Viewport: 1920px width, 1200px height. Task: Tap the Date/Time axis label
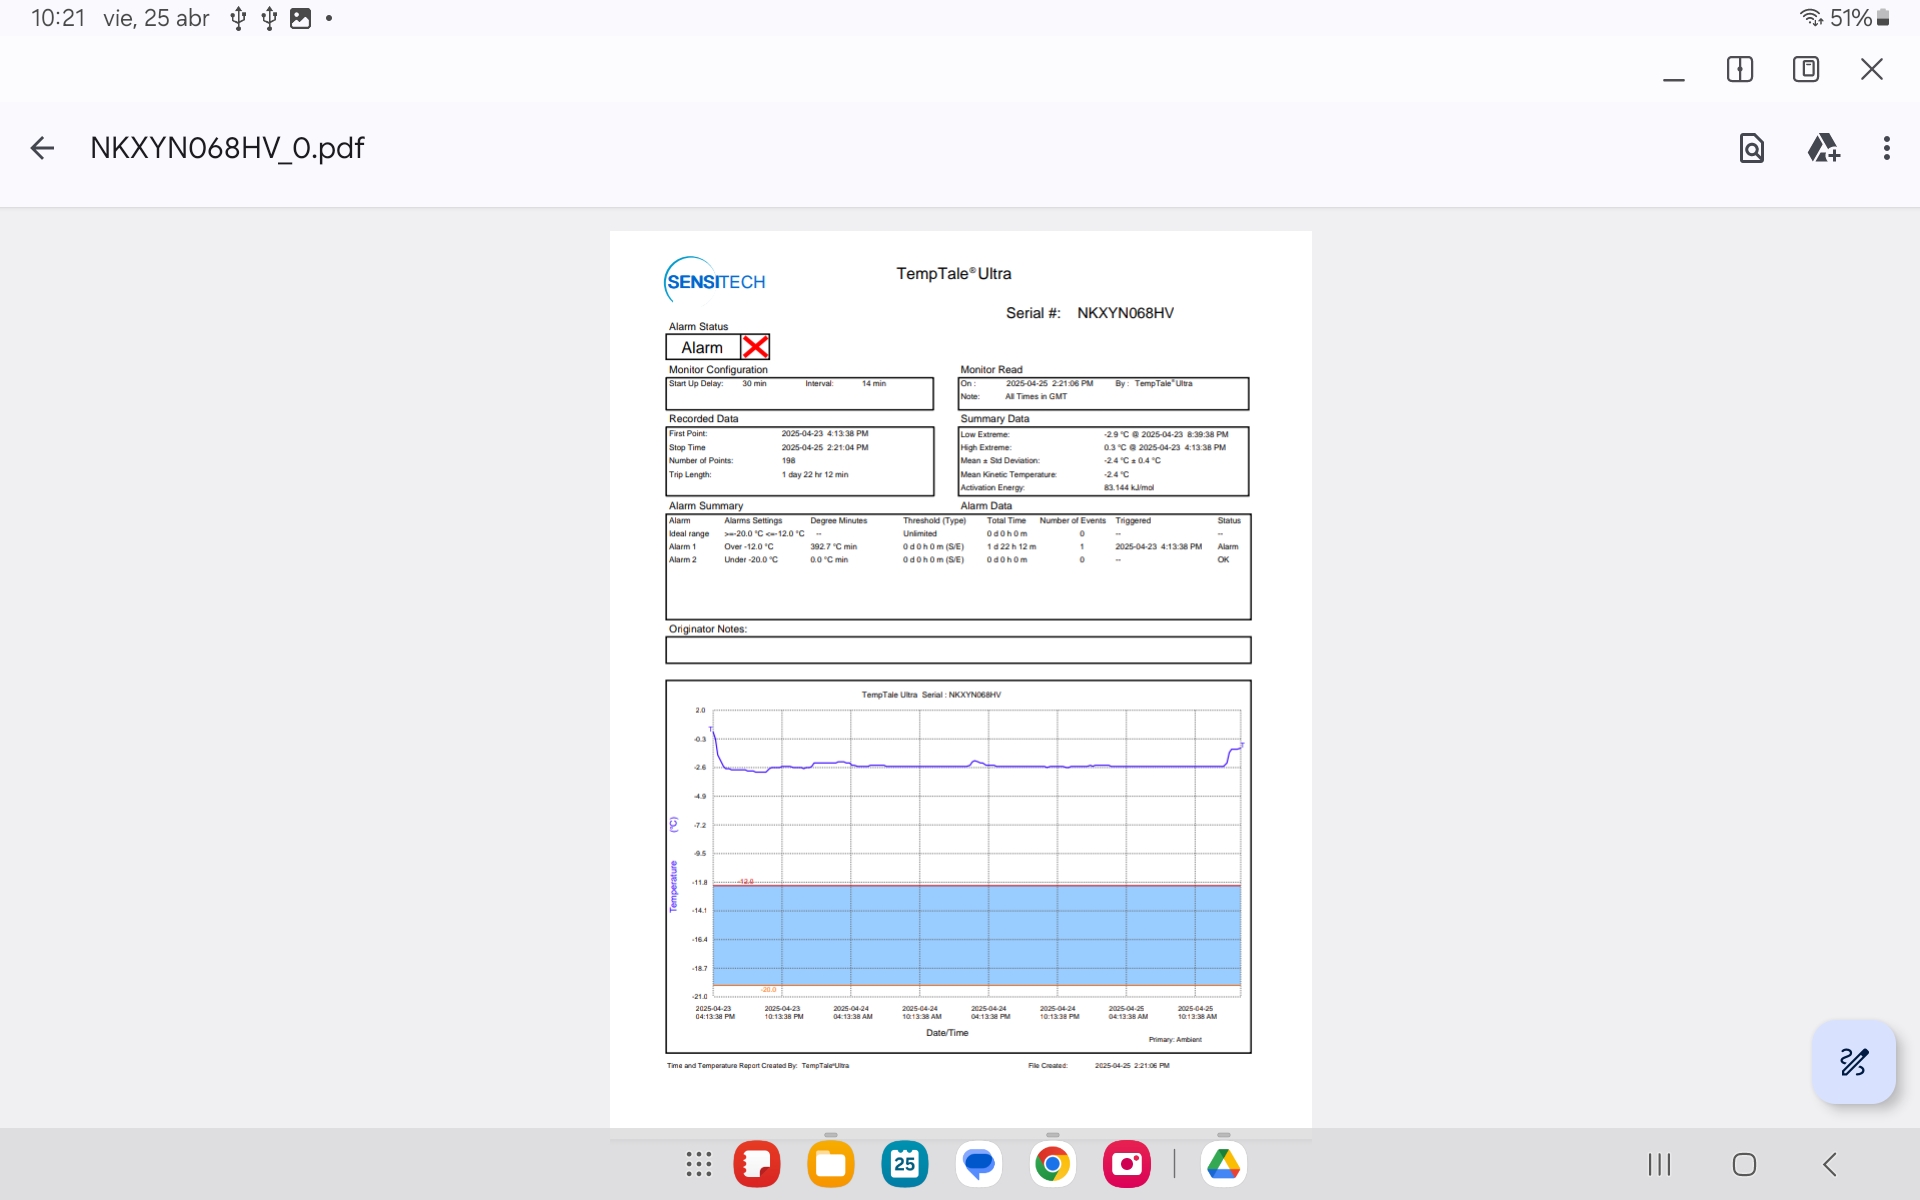(947, 1033)
